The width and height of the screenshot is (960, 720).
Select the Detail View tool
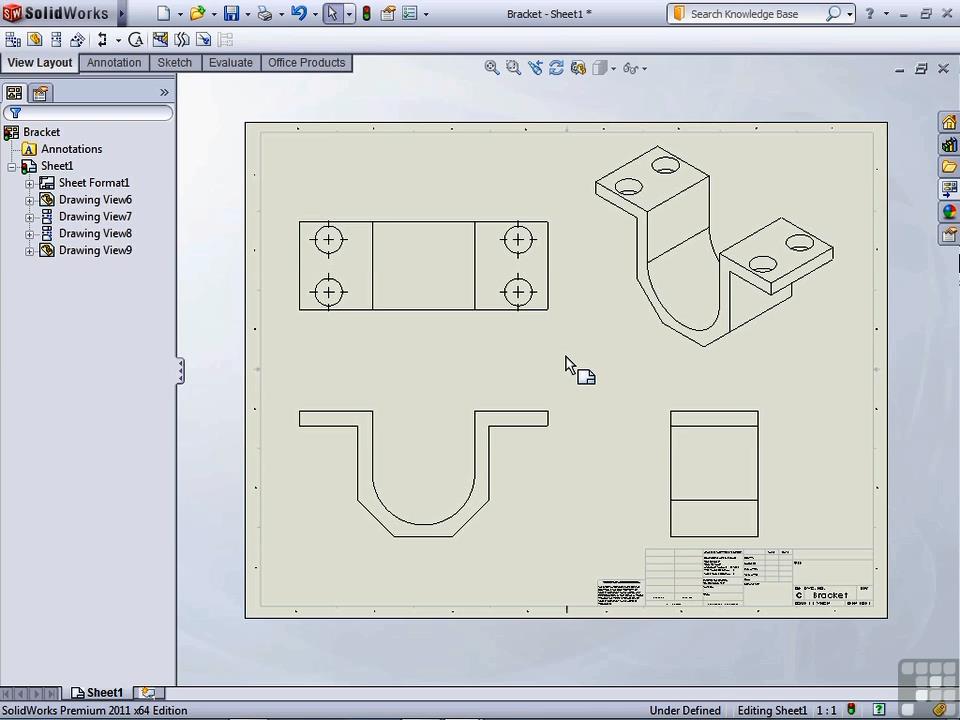coord(136,40)
